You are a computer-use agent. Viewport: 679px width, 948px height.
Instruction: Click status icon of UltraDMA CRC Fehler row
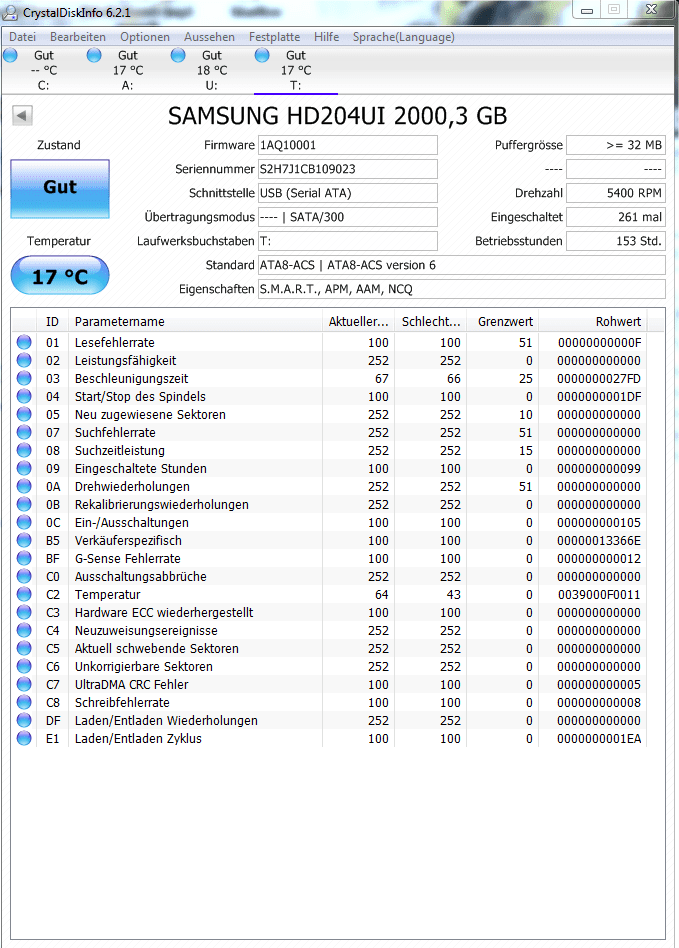[x=24, y=684]
